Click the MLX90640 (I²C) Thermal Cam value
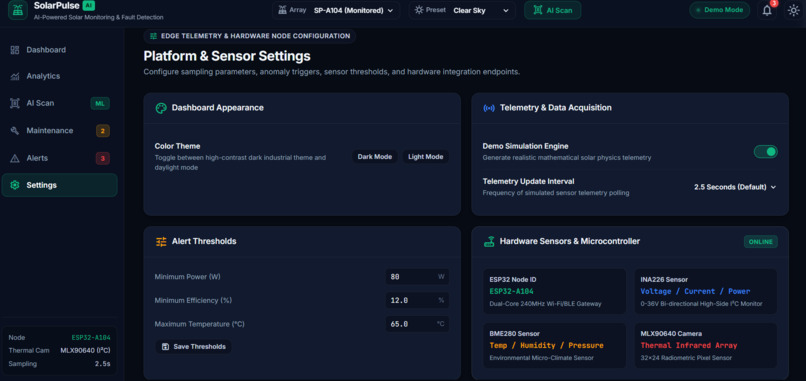Viewport: 806px width, 381px height. click(85, 351)
